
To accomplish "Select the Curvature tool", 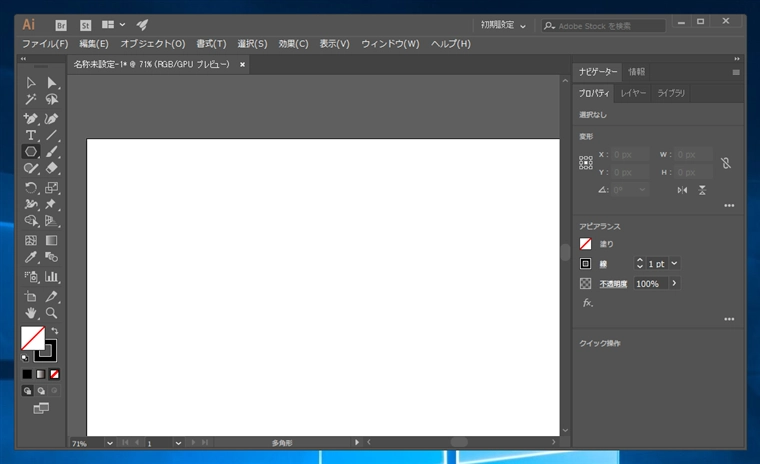I will click(x=51, y=118).
